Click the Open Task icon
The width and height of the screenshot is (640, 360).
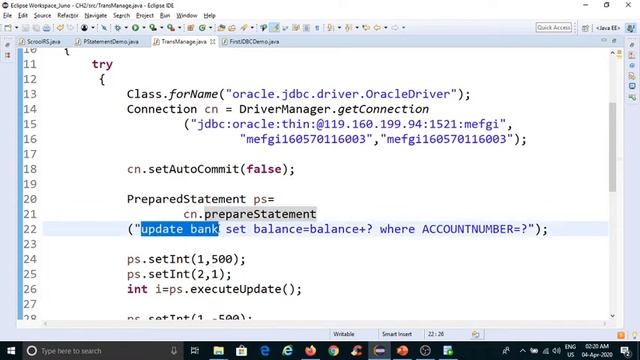pyautogui.click(x=232, y=28)
